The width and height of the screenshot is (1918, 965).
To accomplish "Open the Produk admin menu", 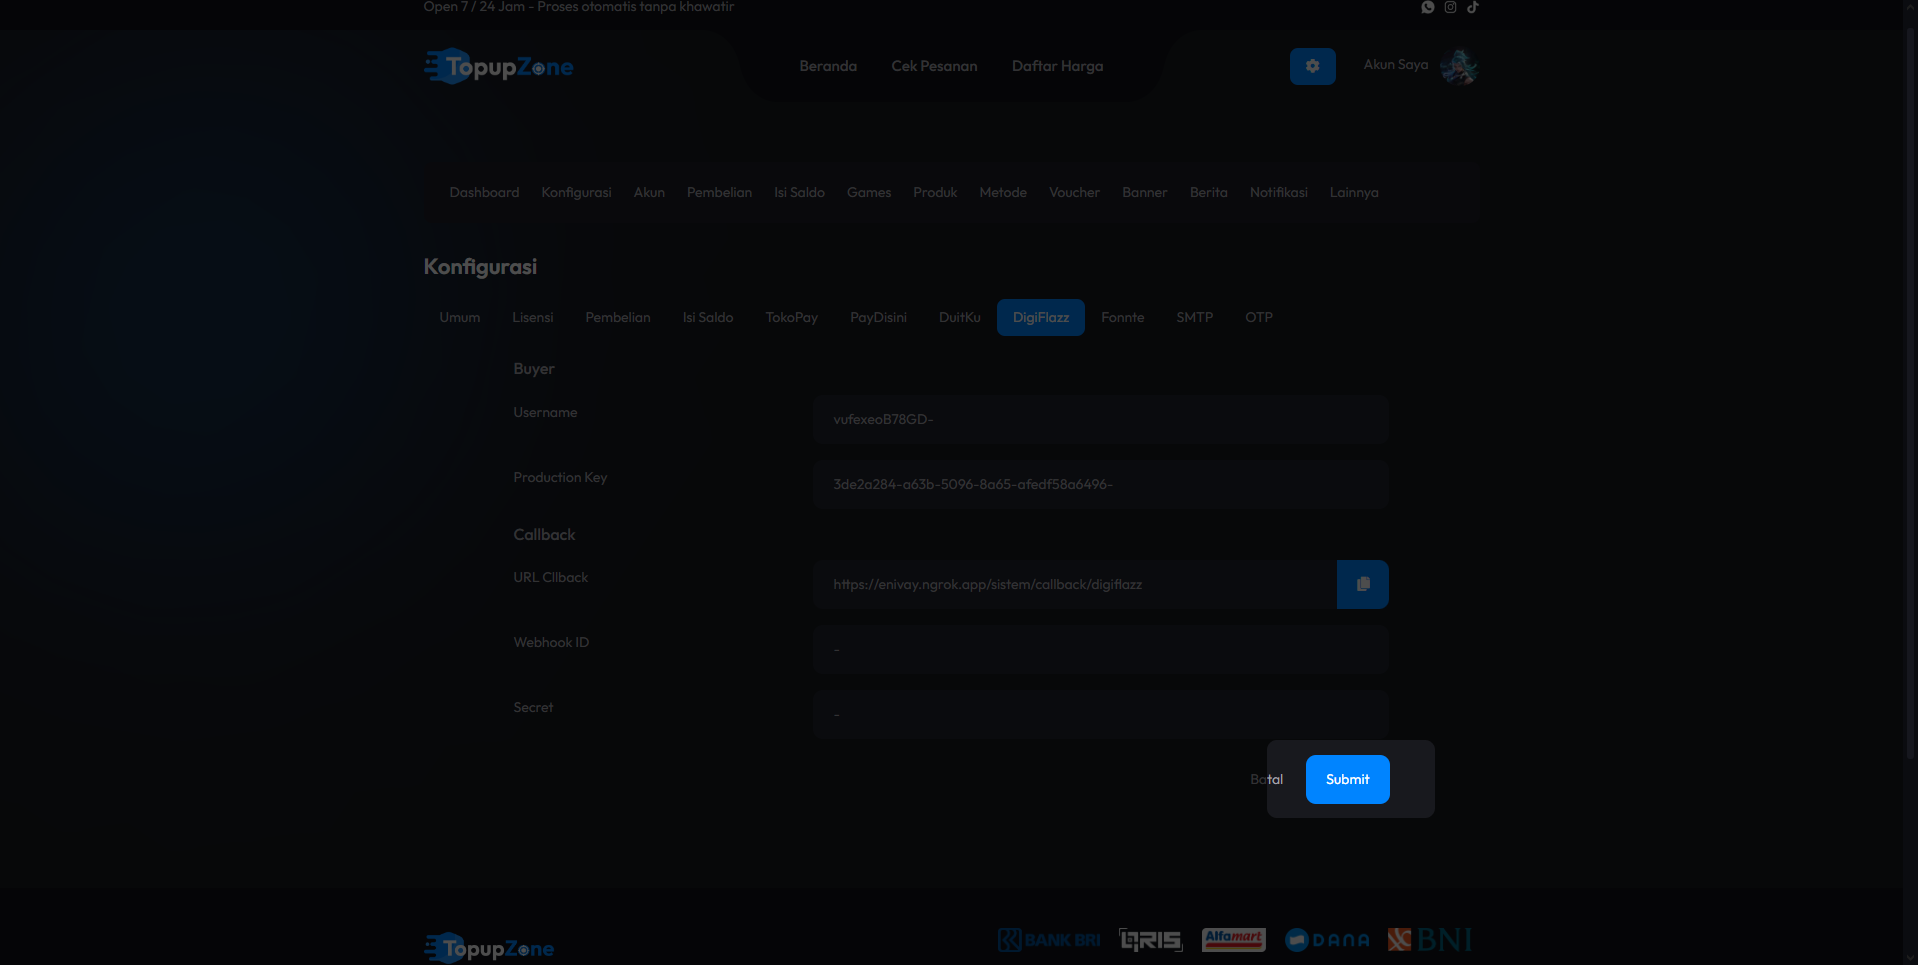I will coord(935,192).
